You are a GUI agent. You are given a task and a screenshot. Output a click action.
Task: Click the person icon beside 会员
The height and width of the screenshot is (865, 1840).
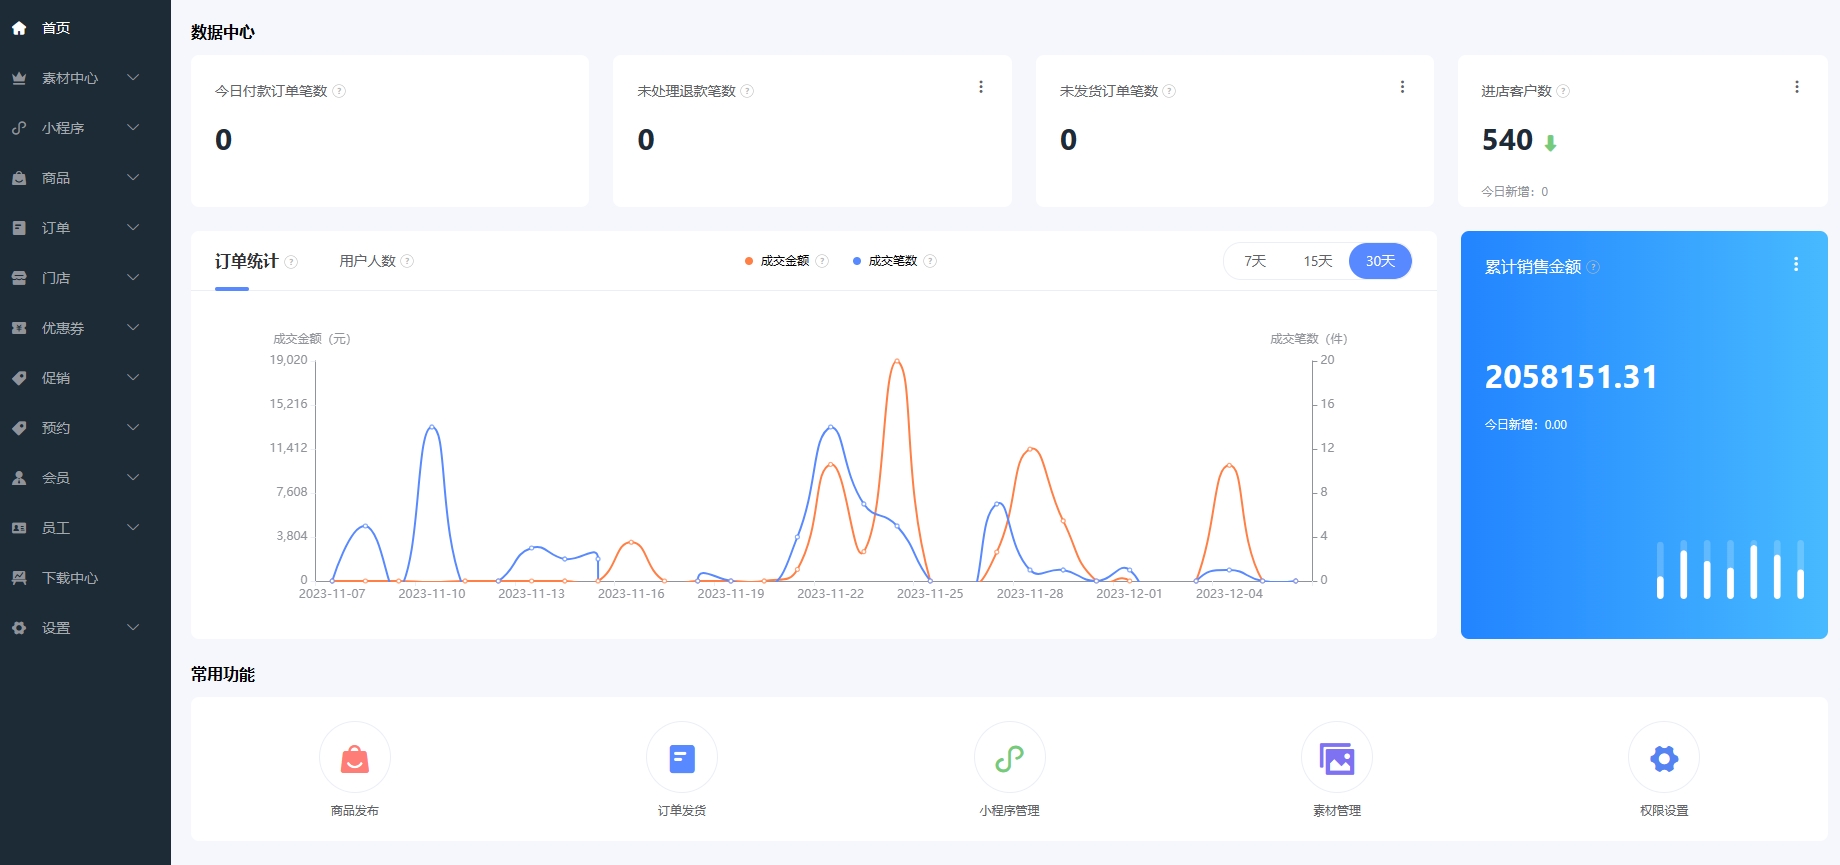(x=19, y=478)
